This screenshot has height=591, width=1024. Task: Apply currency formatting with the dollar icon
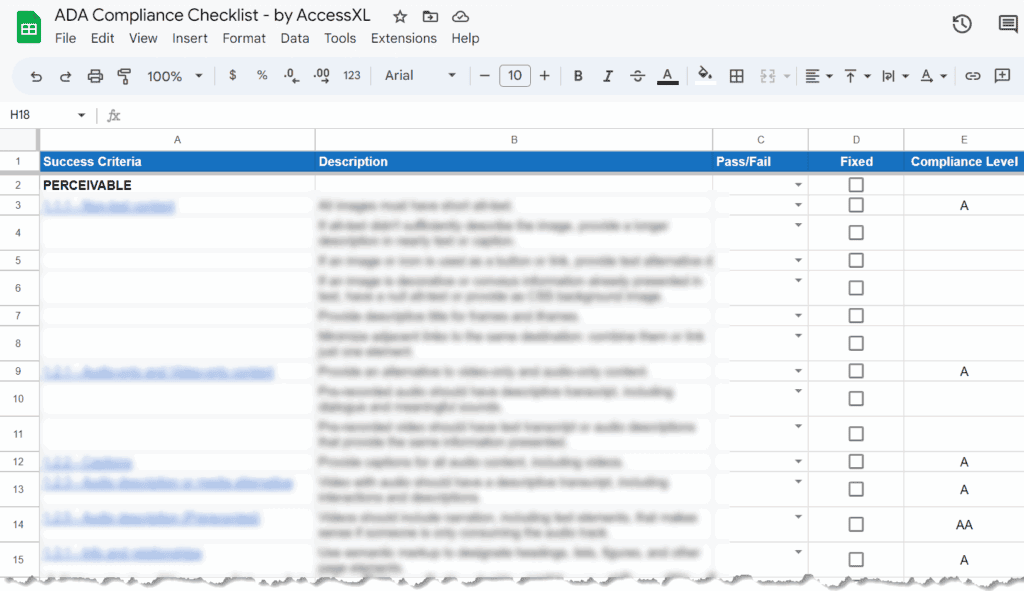point(232,75)
